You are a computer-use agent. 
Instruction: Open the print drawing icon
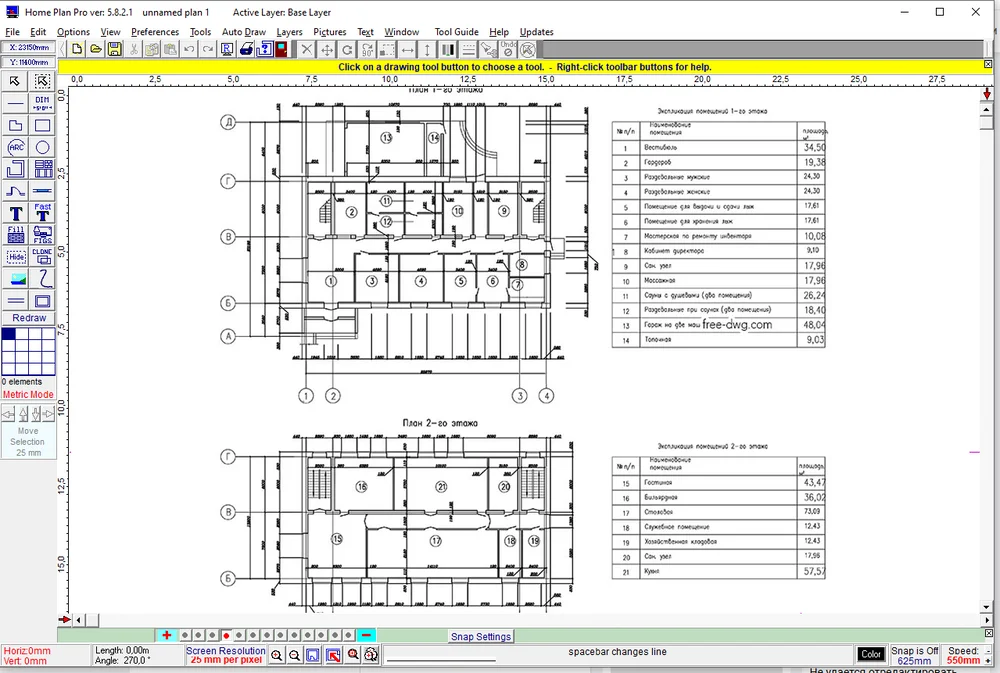click(x=245, y=49)
